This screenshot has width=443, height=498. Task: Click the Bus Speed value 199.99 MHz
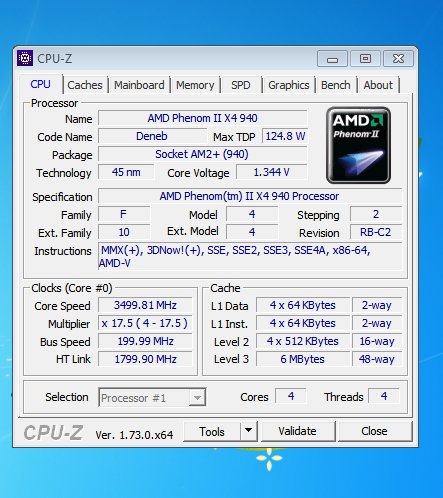point(145,341)
